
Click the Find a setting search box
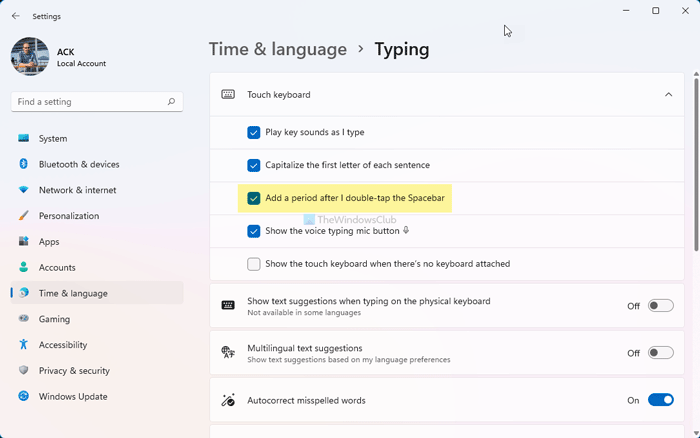tap(90, 102)
